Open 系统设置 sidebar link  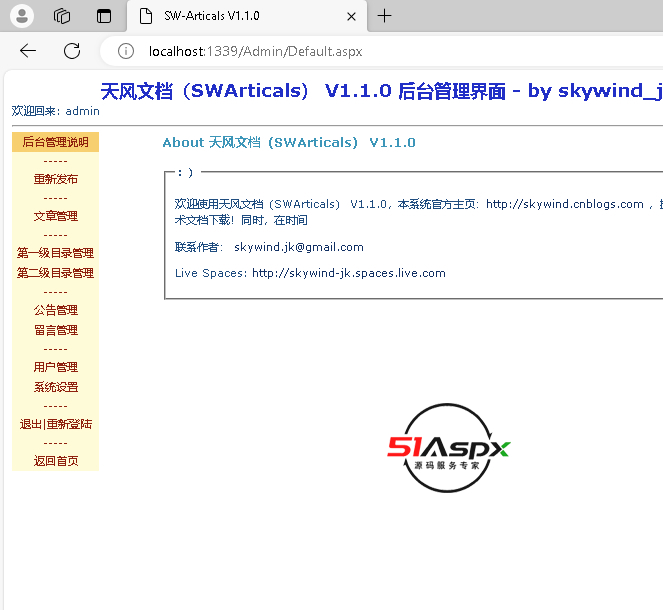[x=55, y=387]
